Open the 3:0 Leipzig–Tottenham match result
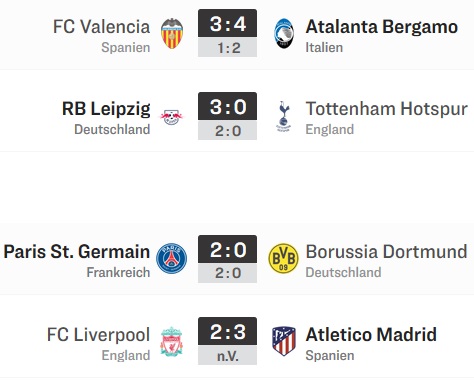This screenshot has height=380, width=474. 227,116
